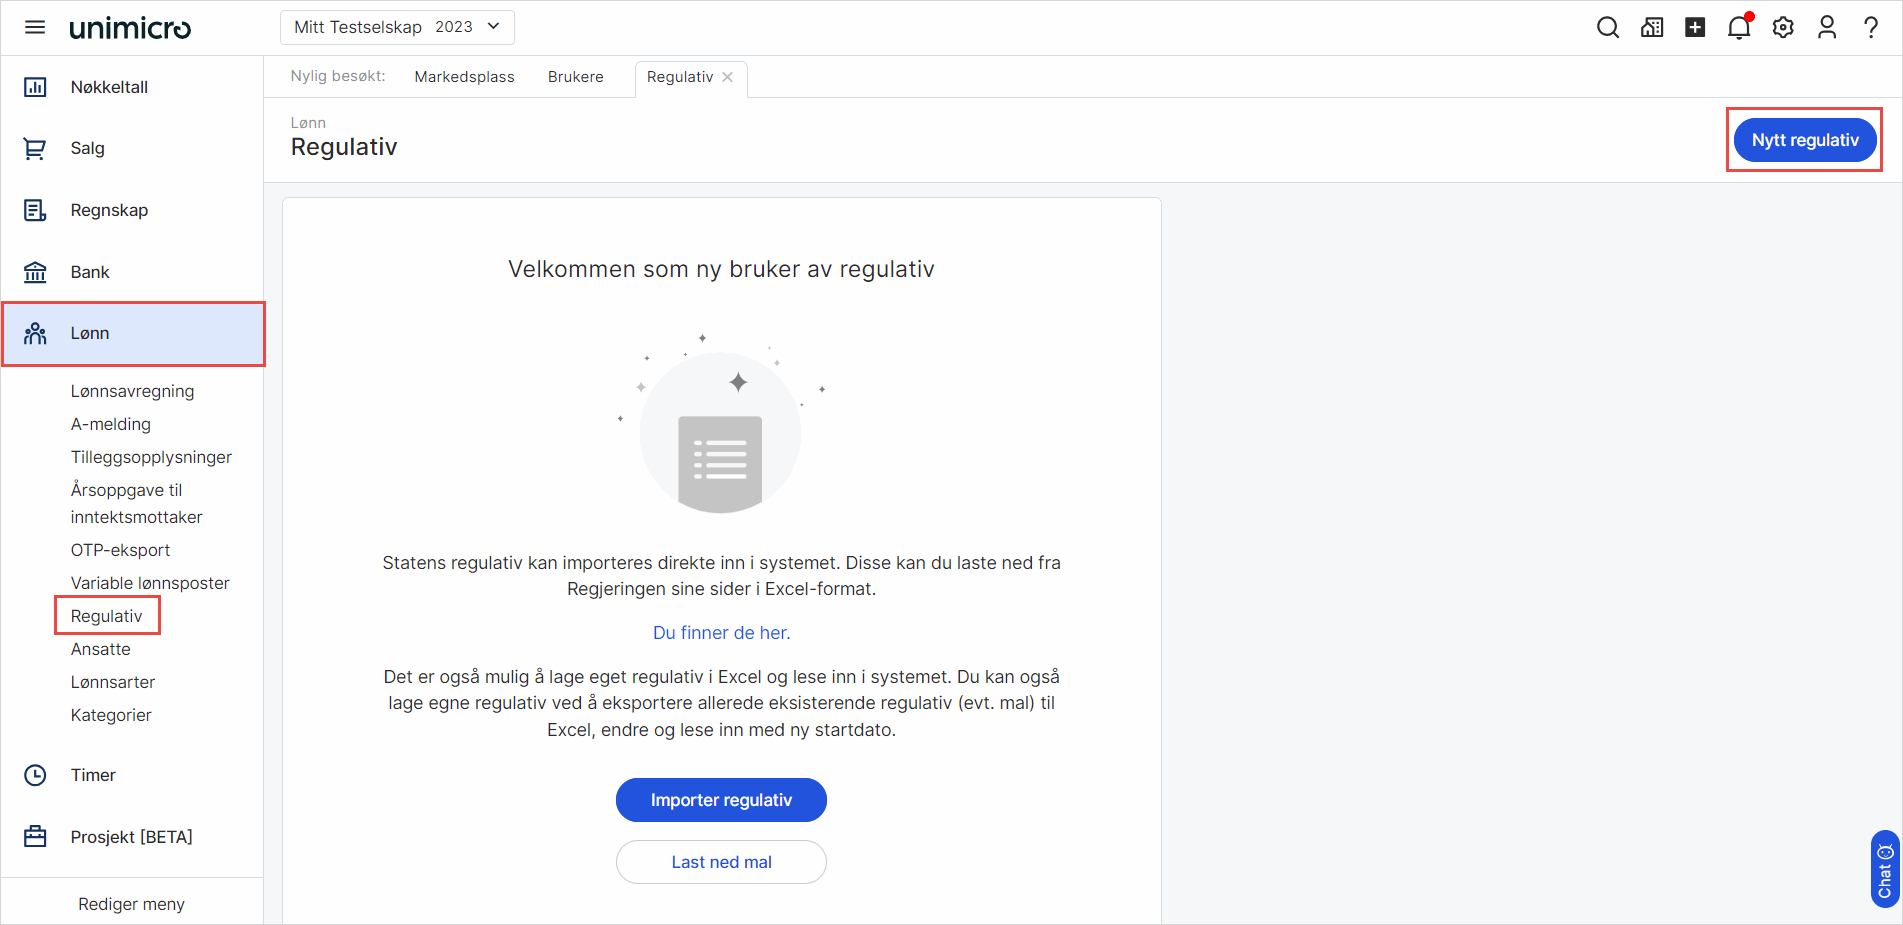The image size is (1903, 925).
Task: Open notifications with the red badge
Action: pos(1739,27)
